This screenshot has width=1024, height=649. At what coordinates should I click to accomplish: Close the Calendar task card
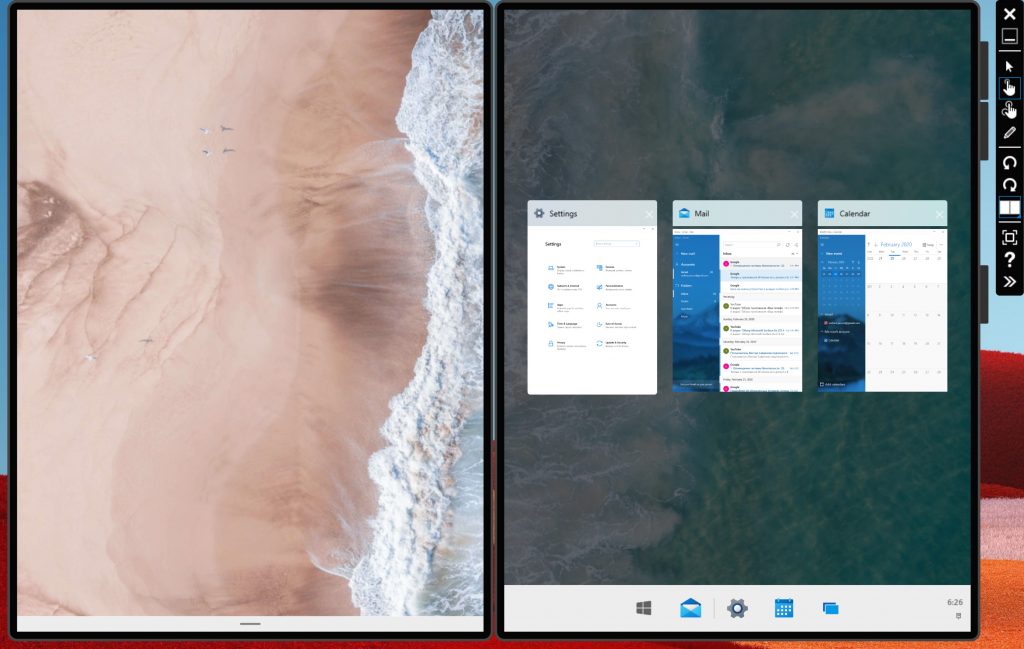tap(939, 214)
